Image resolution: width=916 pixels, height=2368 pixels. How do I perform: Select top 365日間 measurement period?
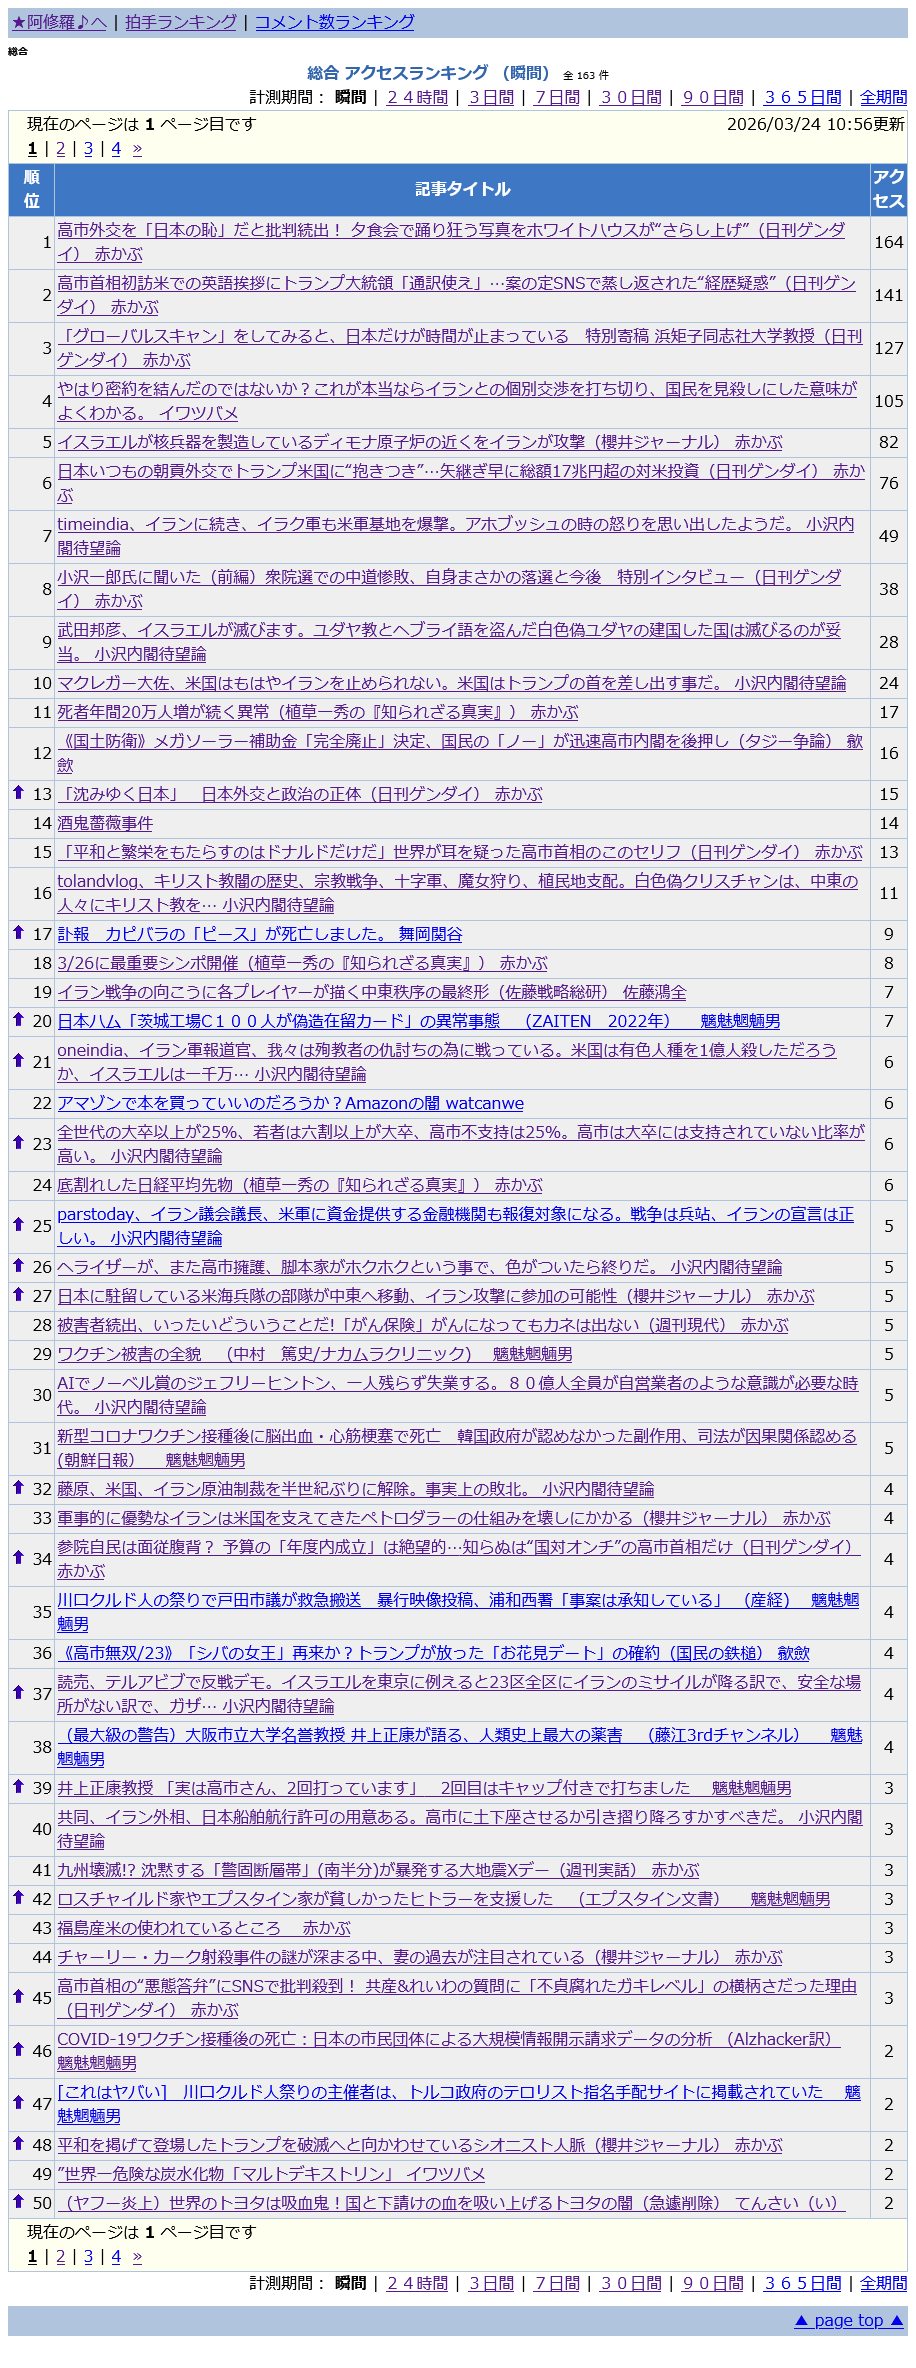[803, 97]
